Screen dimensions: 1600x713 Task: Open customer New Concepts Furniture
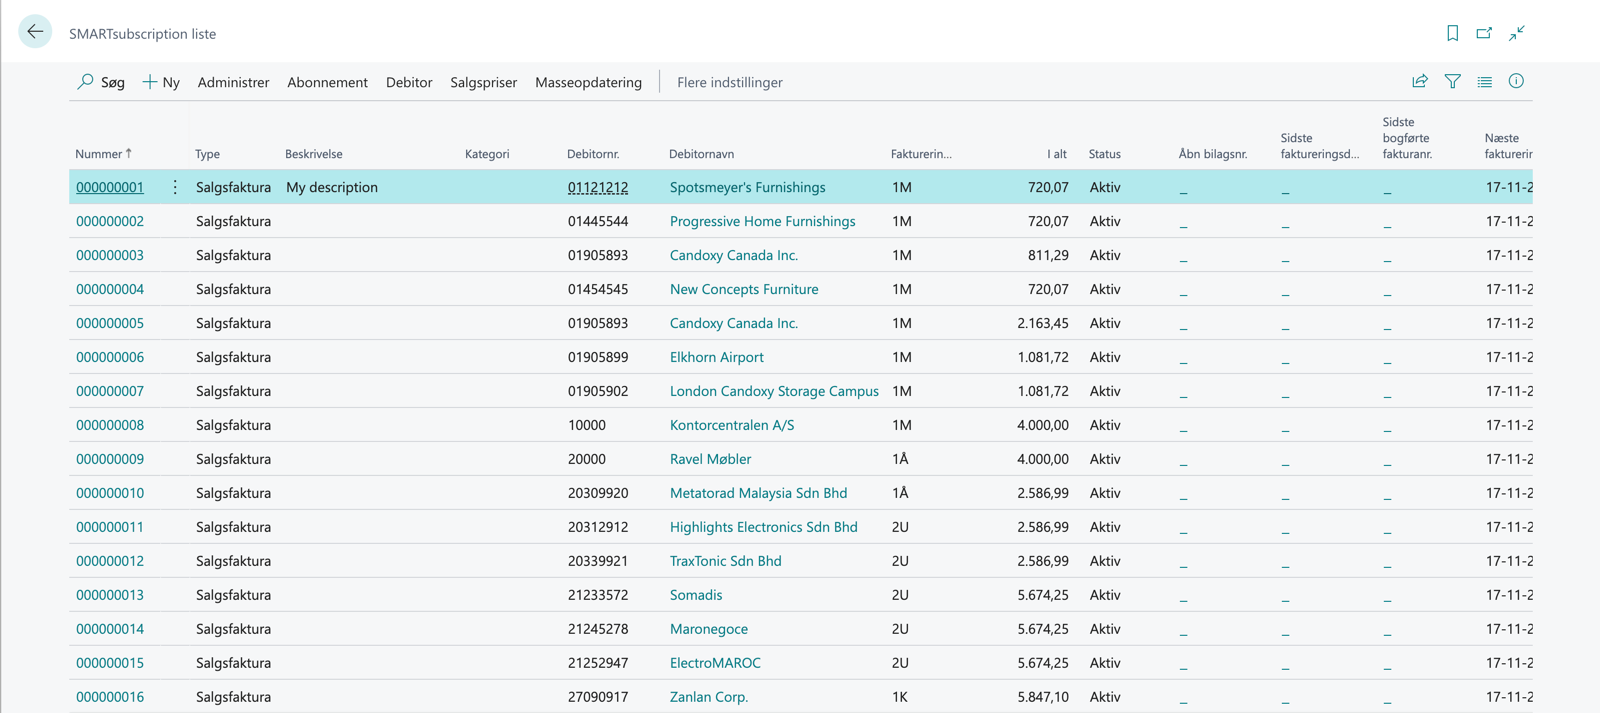[744, 289]
